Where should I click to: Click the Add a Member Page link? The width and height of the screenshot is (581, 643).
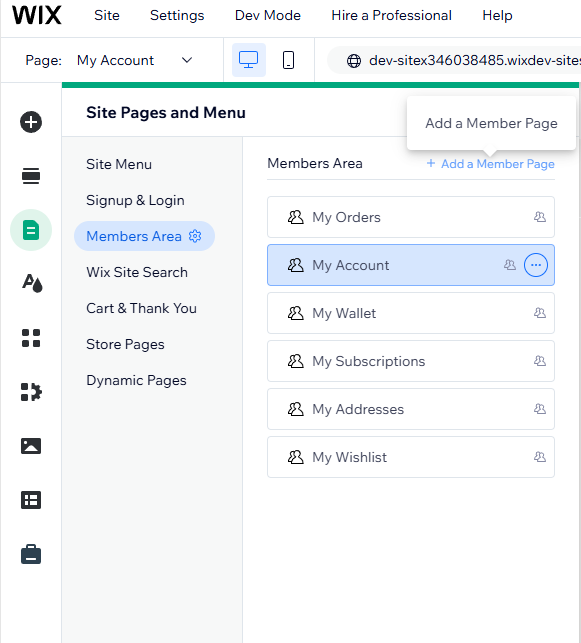[x=490, y=164]
